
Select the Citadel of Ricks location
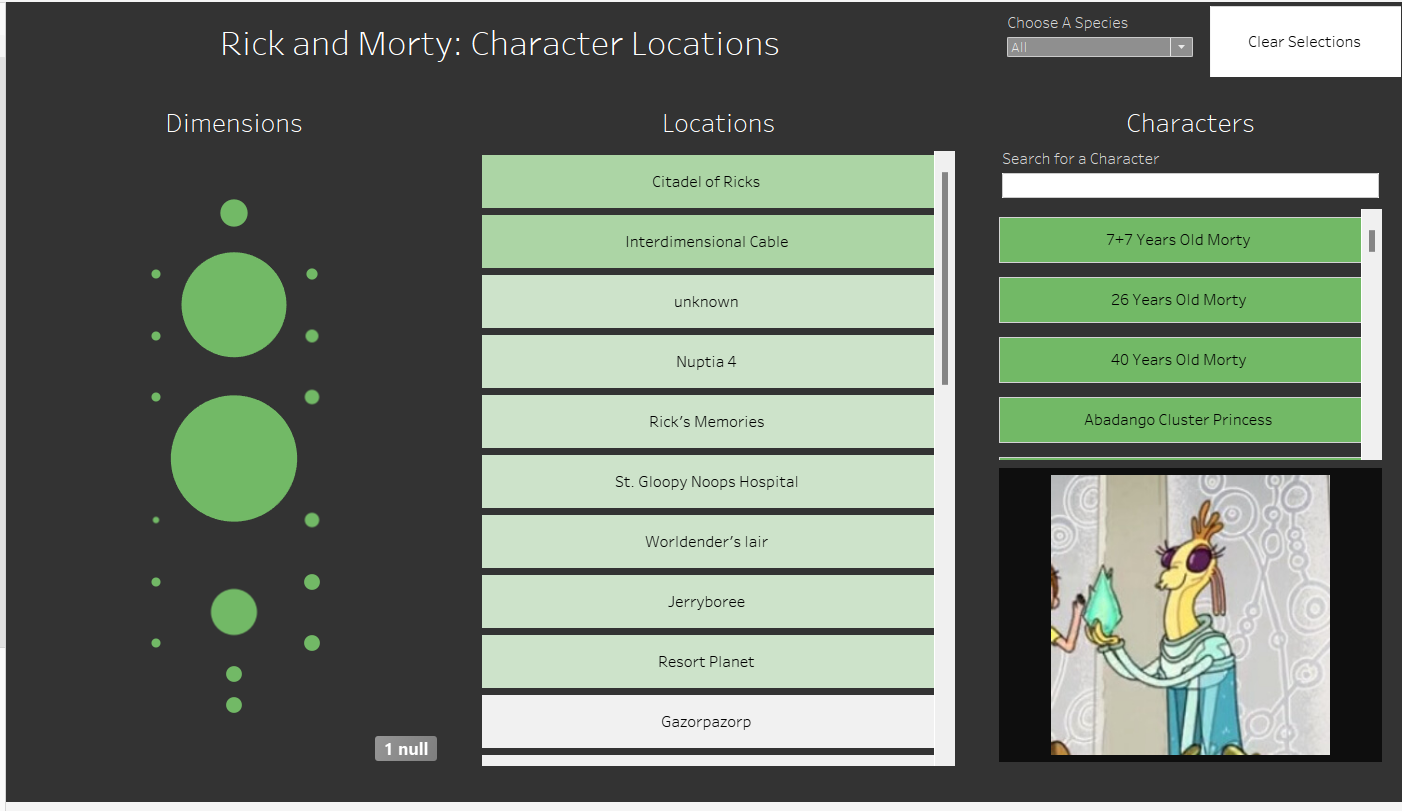click(x=708, y=182)
